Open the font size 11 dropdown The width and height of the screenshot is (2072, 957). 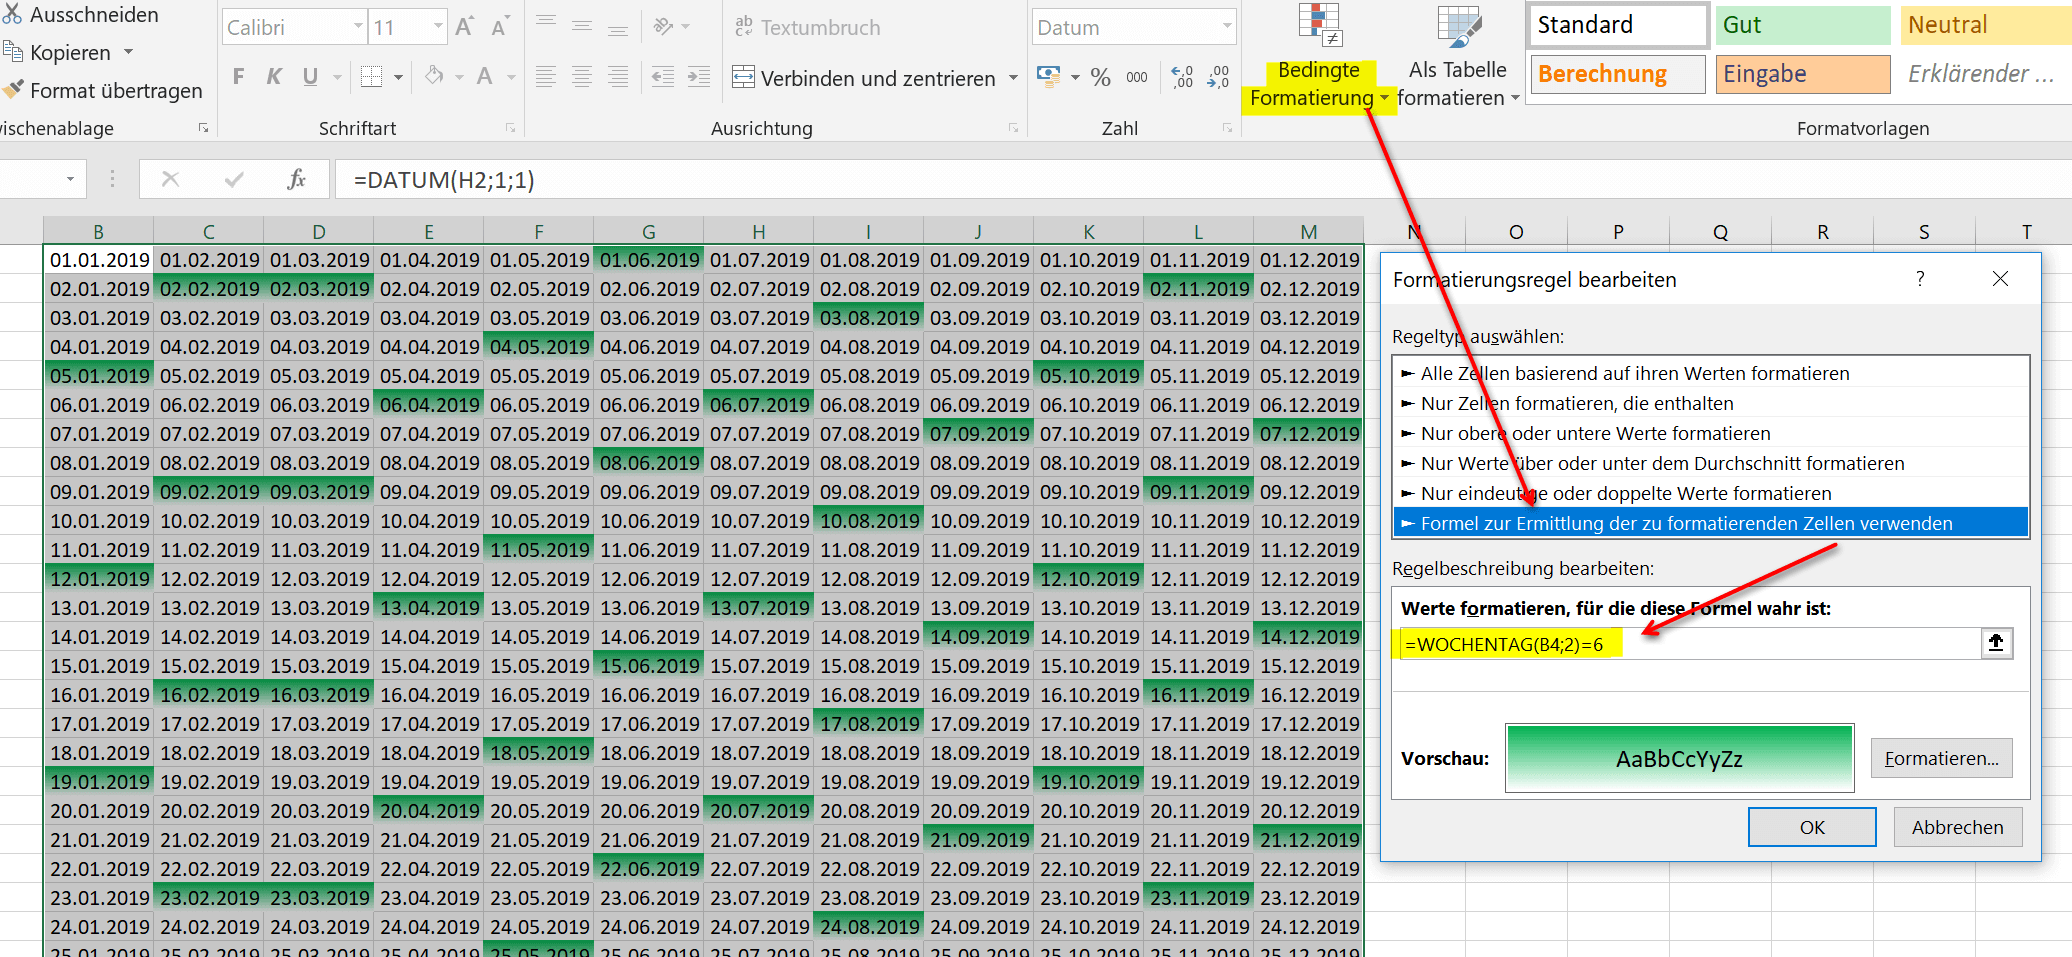[438, 27]
